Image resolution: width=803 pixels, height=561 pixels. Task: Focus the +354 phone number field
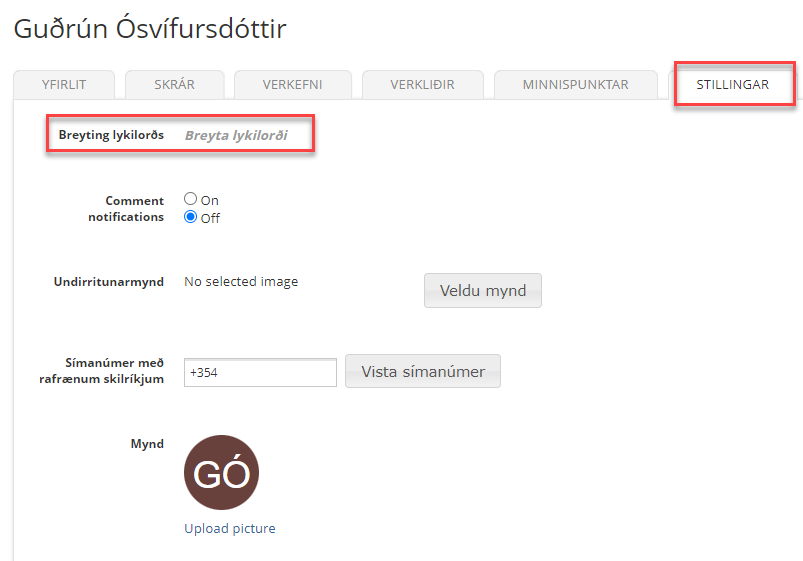pyautogui.click(x=260, y=372)
